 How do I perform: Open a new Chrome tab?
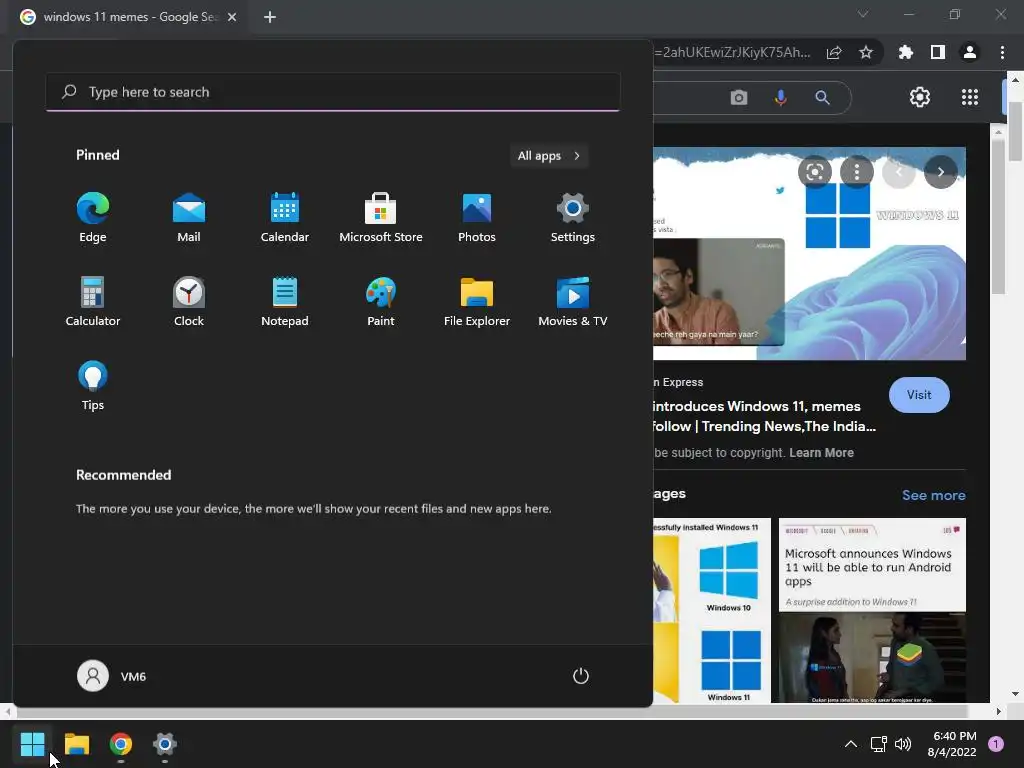tap(270, 17)
